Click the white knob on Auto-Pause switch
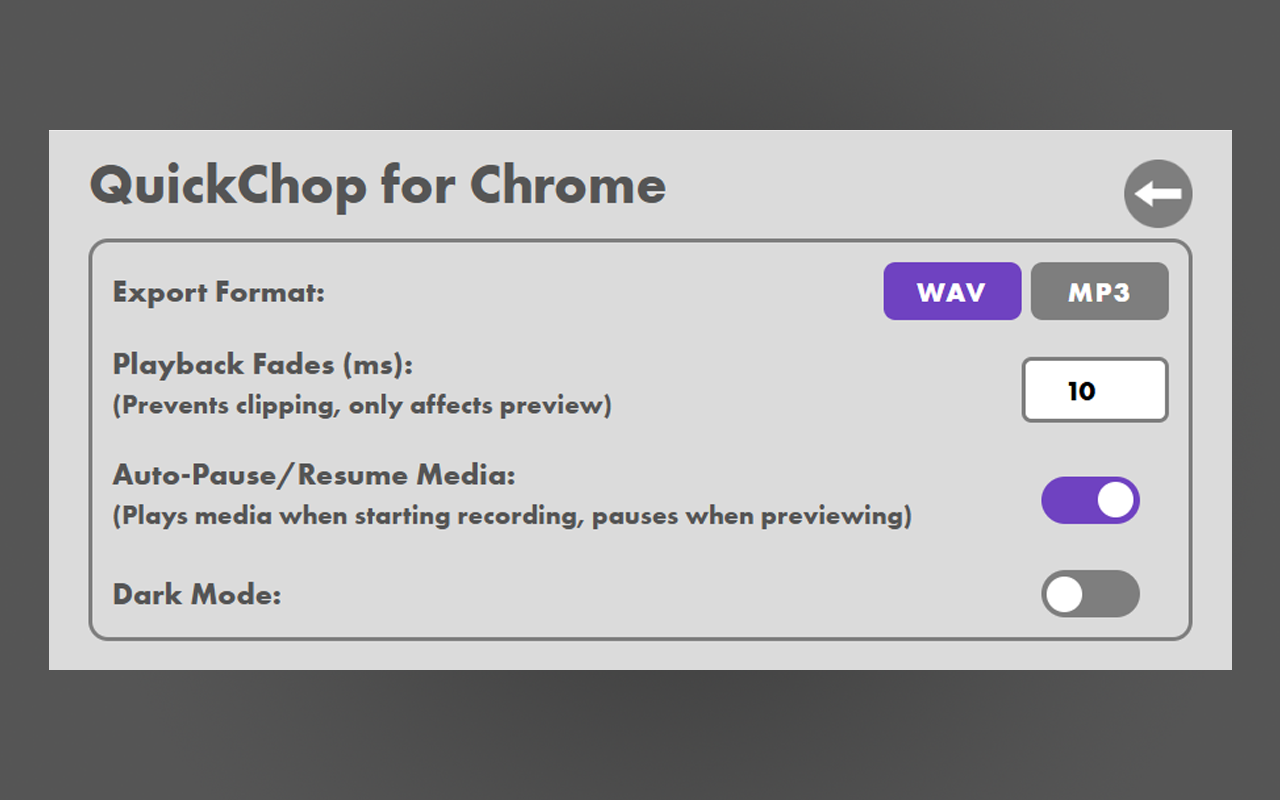 (x=1116, y=500)
